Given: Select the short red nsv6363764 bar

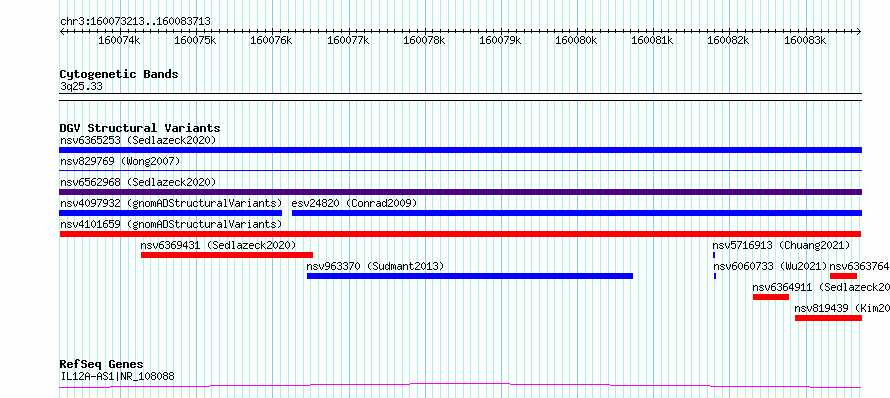Looking at the screenshot, I should click(x=843, y=276).
